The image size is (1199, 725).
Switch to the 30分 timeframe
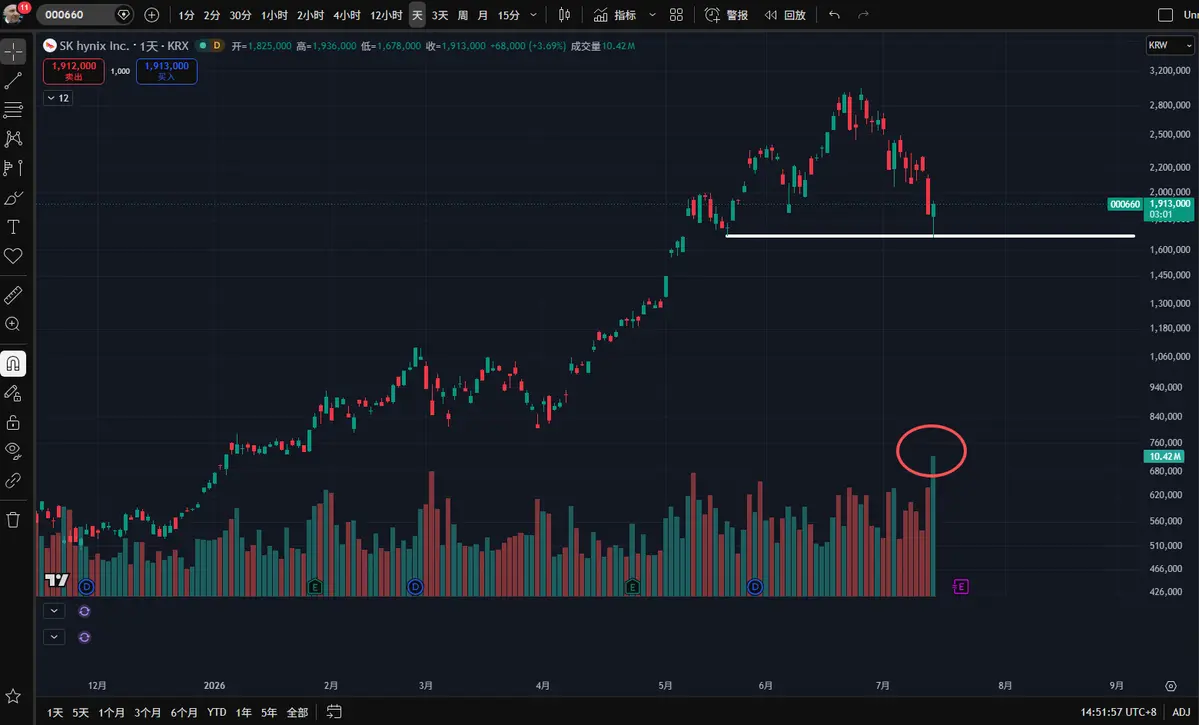coord(240,15)
